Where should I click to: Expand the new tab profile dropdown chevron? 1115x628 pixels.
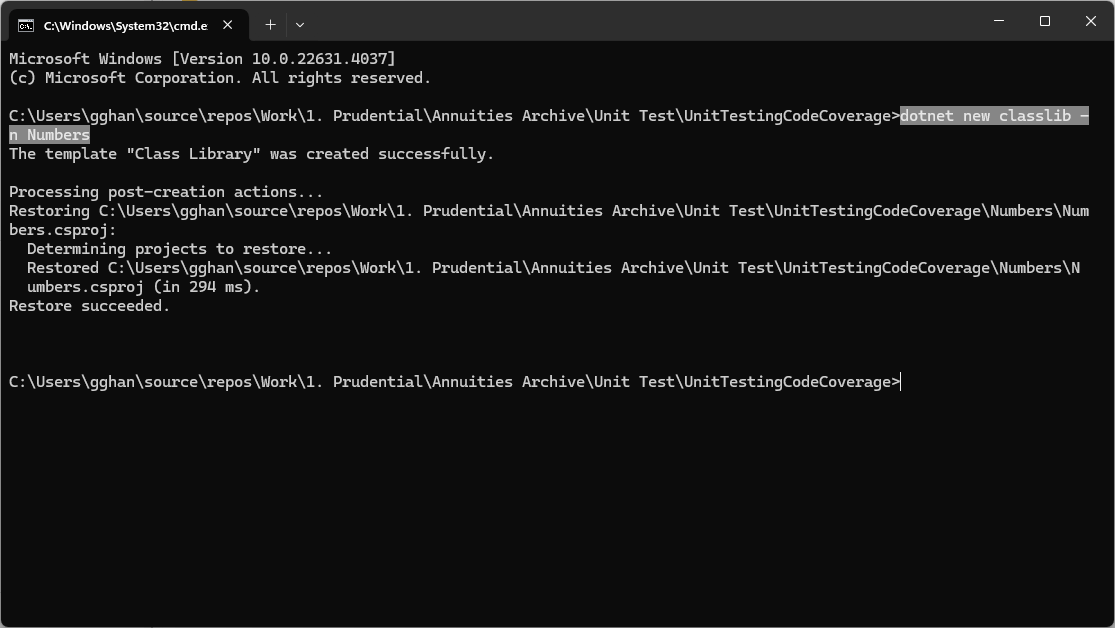click(x=300, y=25)
